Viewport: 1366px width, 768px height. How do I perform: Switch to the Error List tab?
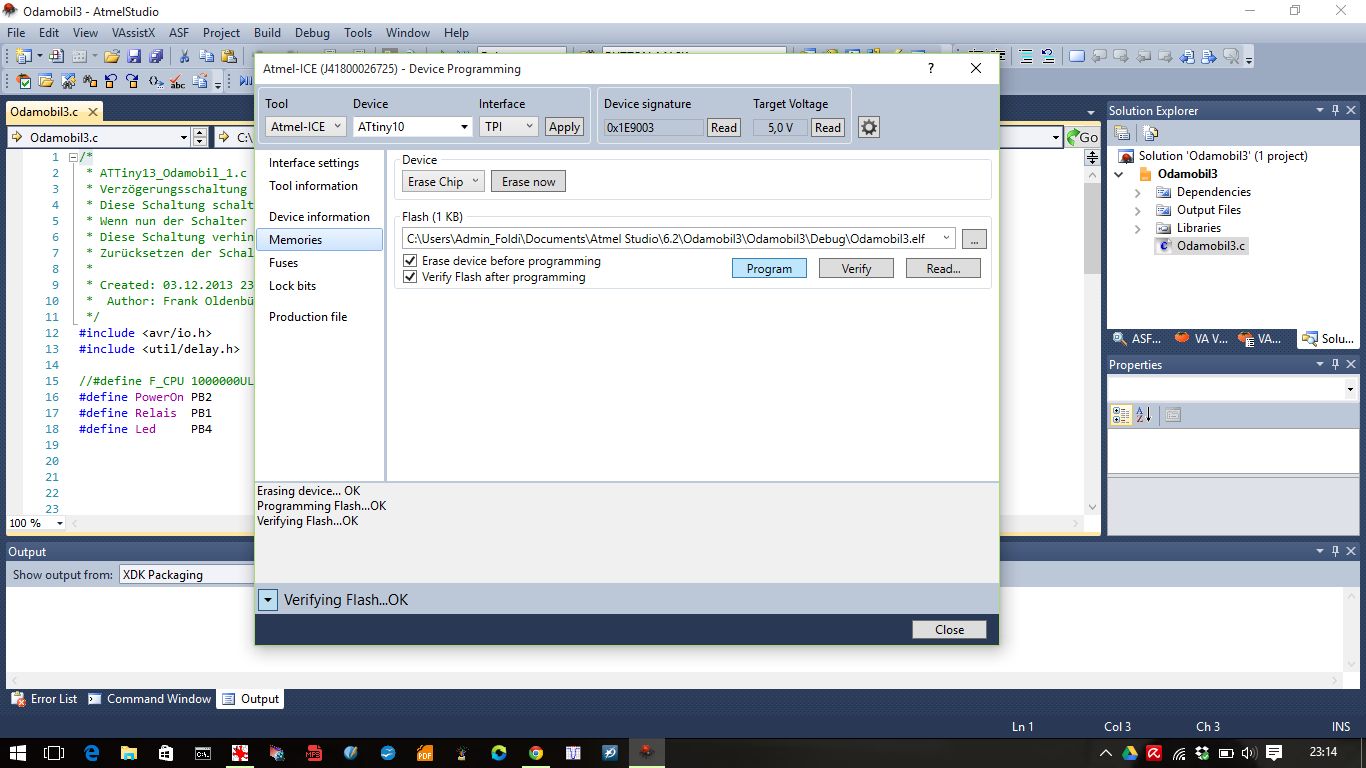click(44, 699)
